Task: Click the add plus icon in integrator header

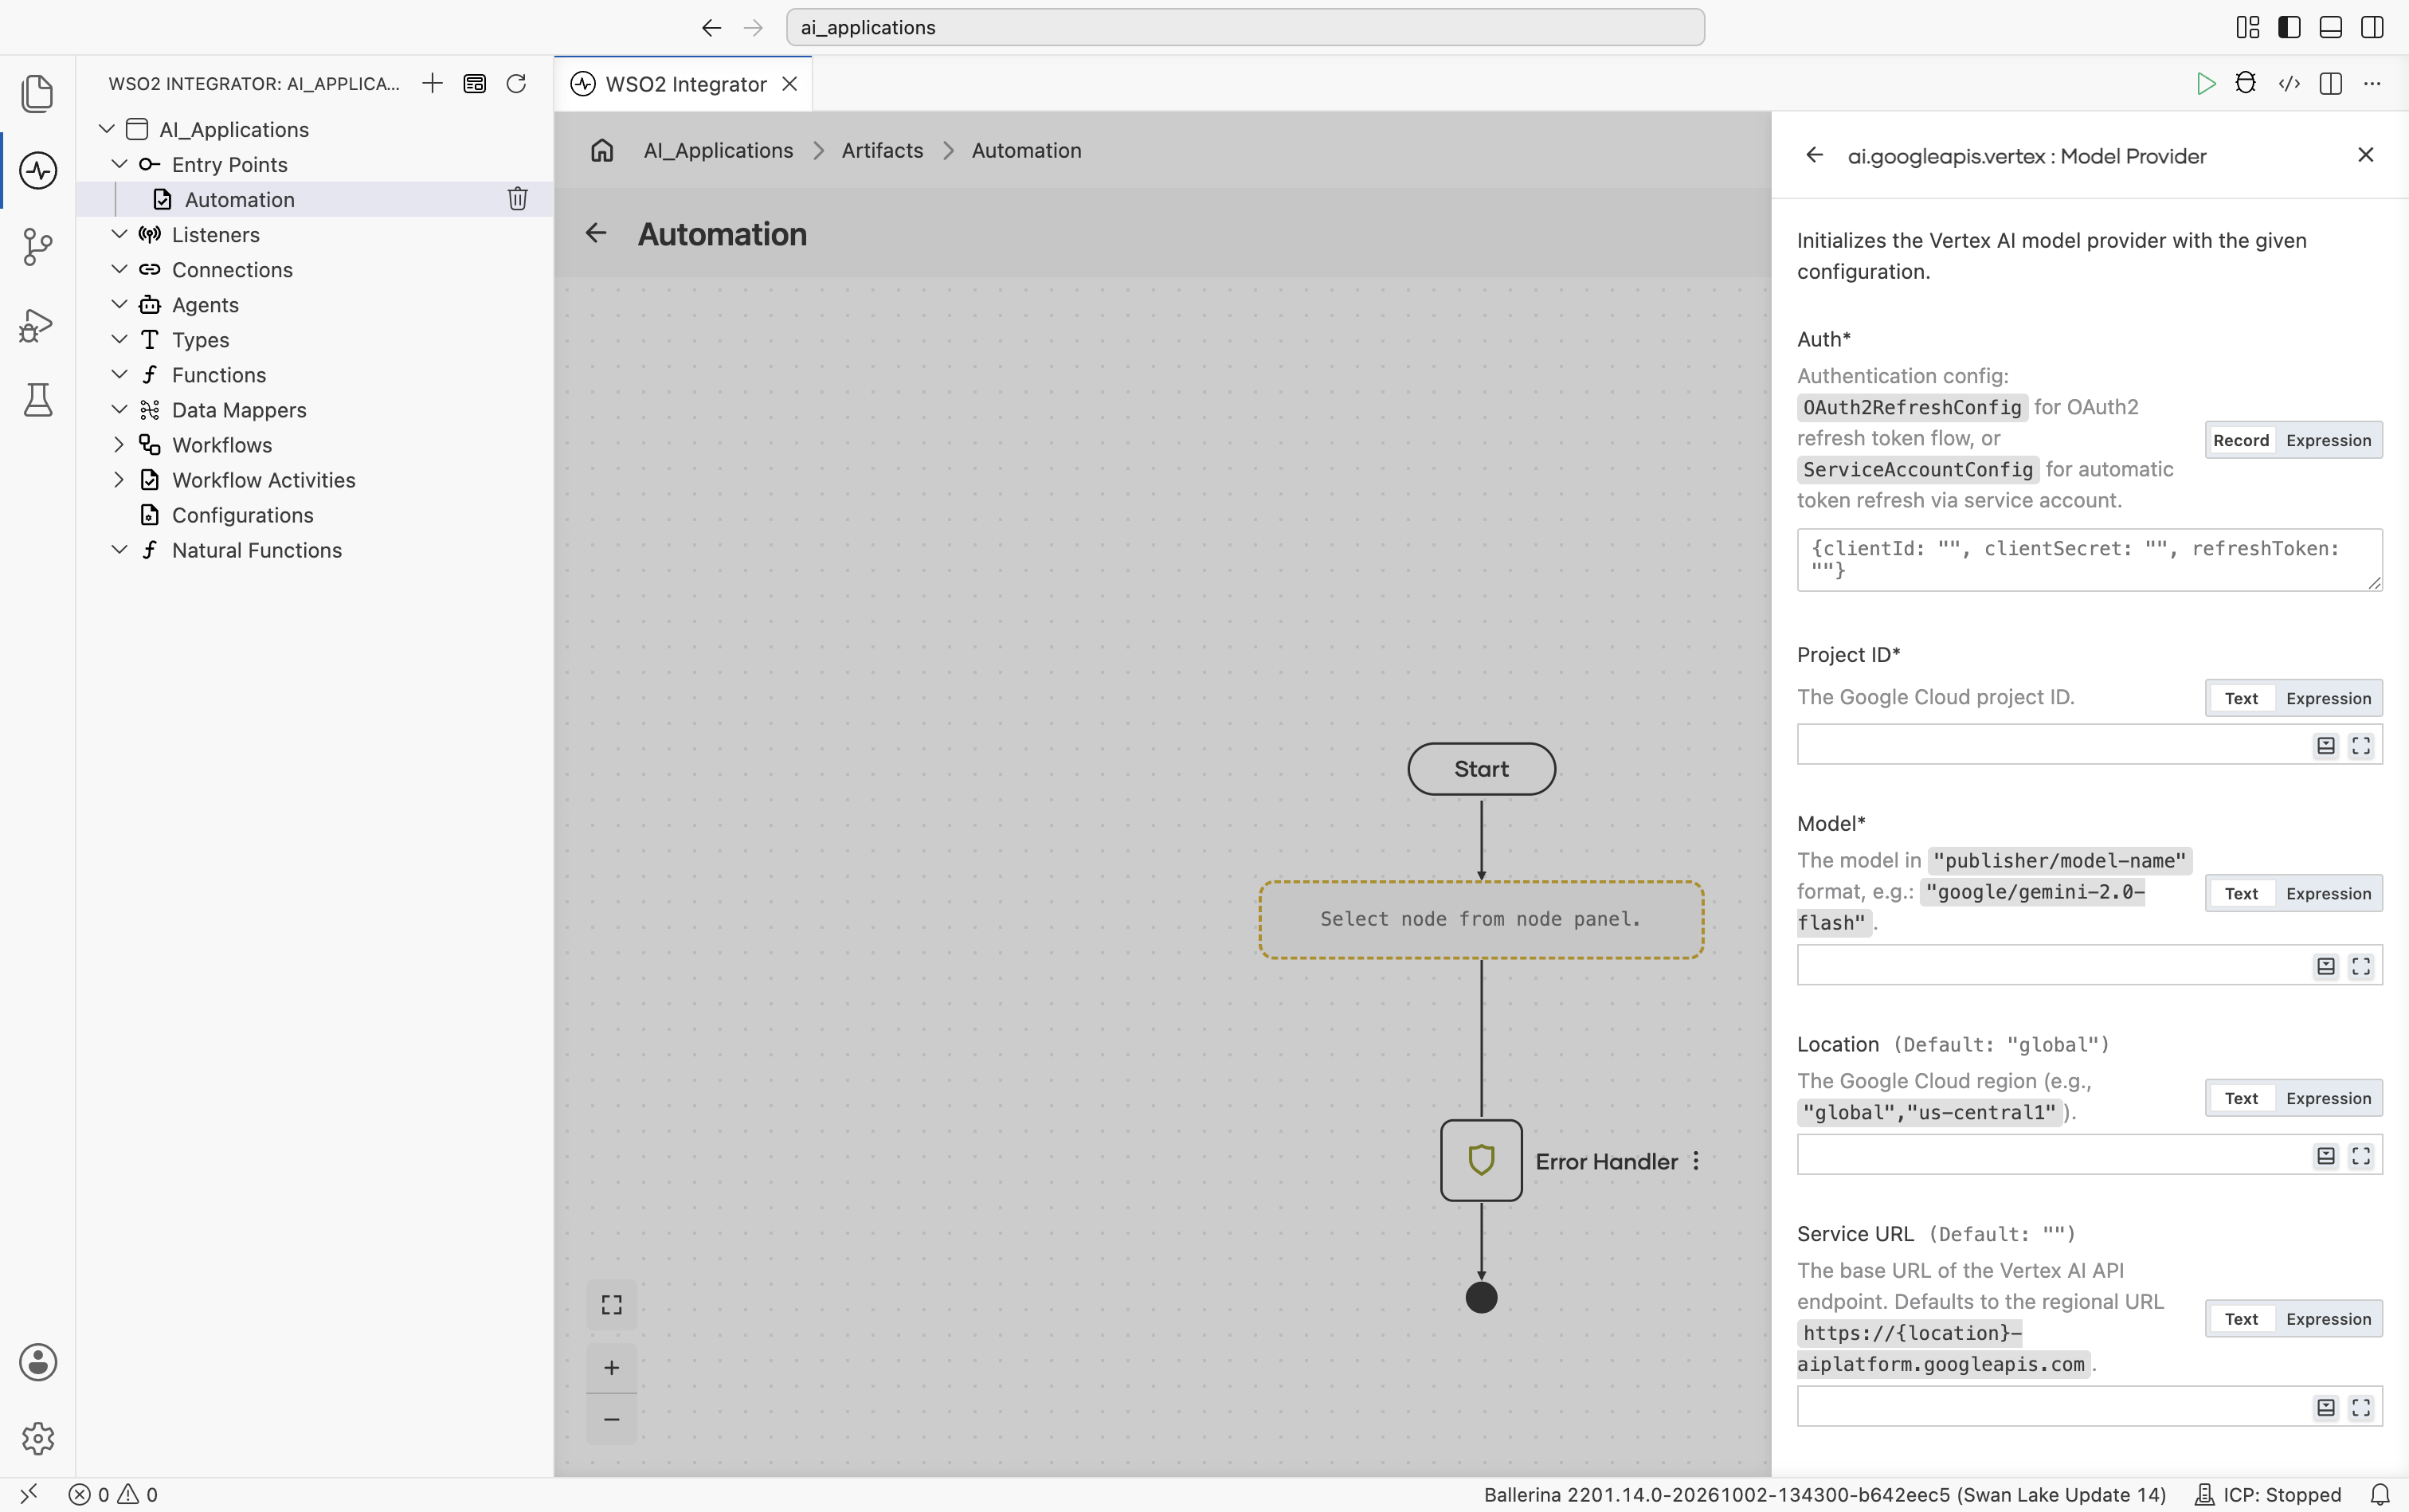Action: (x=432, y=83)
